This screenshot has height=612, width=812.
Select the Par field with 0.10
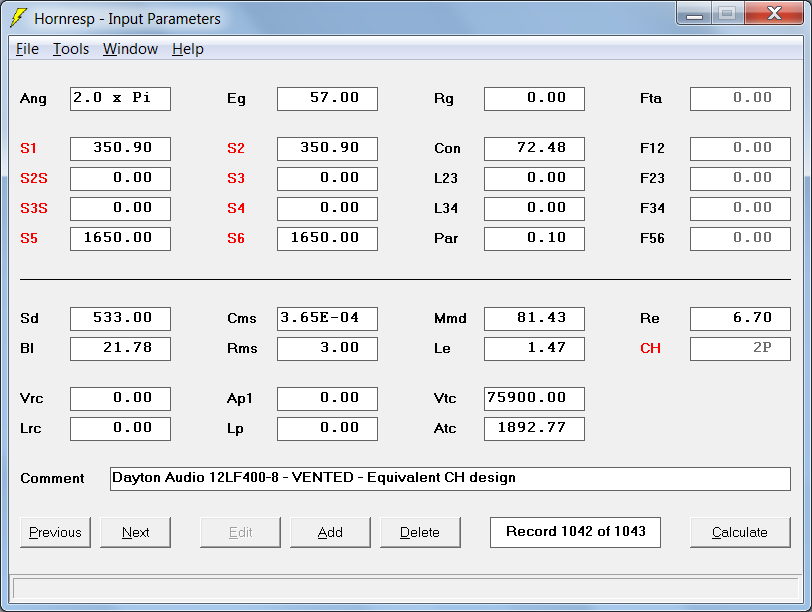534,239
